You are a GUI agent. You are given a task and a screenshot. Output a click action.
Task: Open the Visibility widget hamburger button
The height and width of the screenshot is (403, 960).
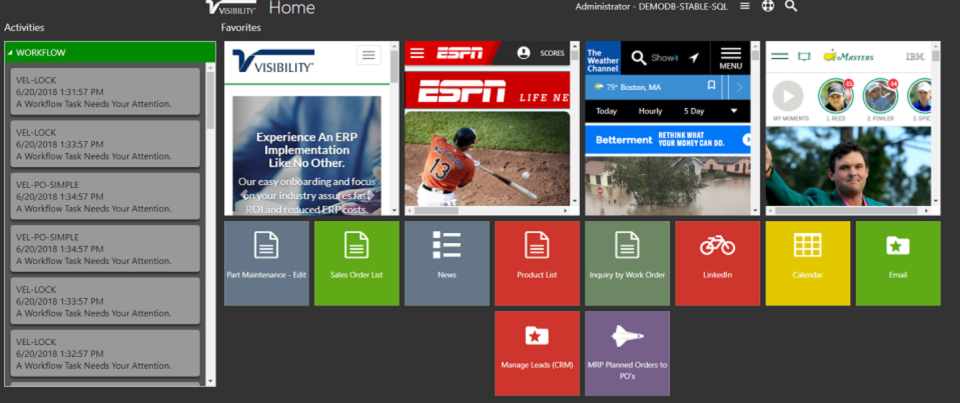[x=368, y=55]
